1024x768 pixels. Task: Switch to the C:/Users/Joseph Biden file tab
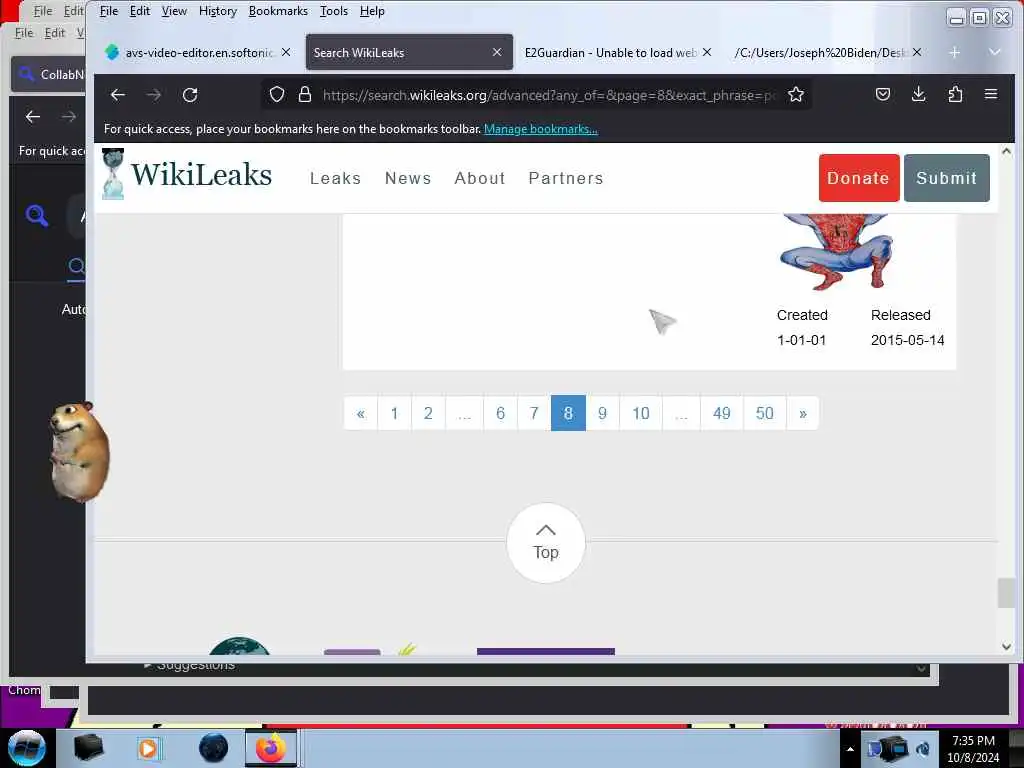click(x=820, y=52)
